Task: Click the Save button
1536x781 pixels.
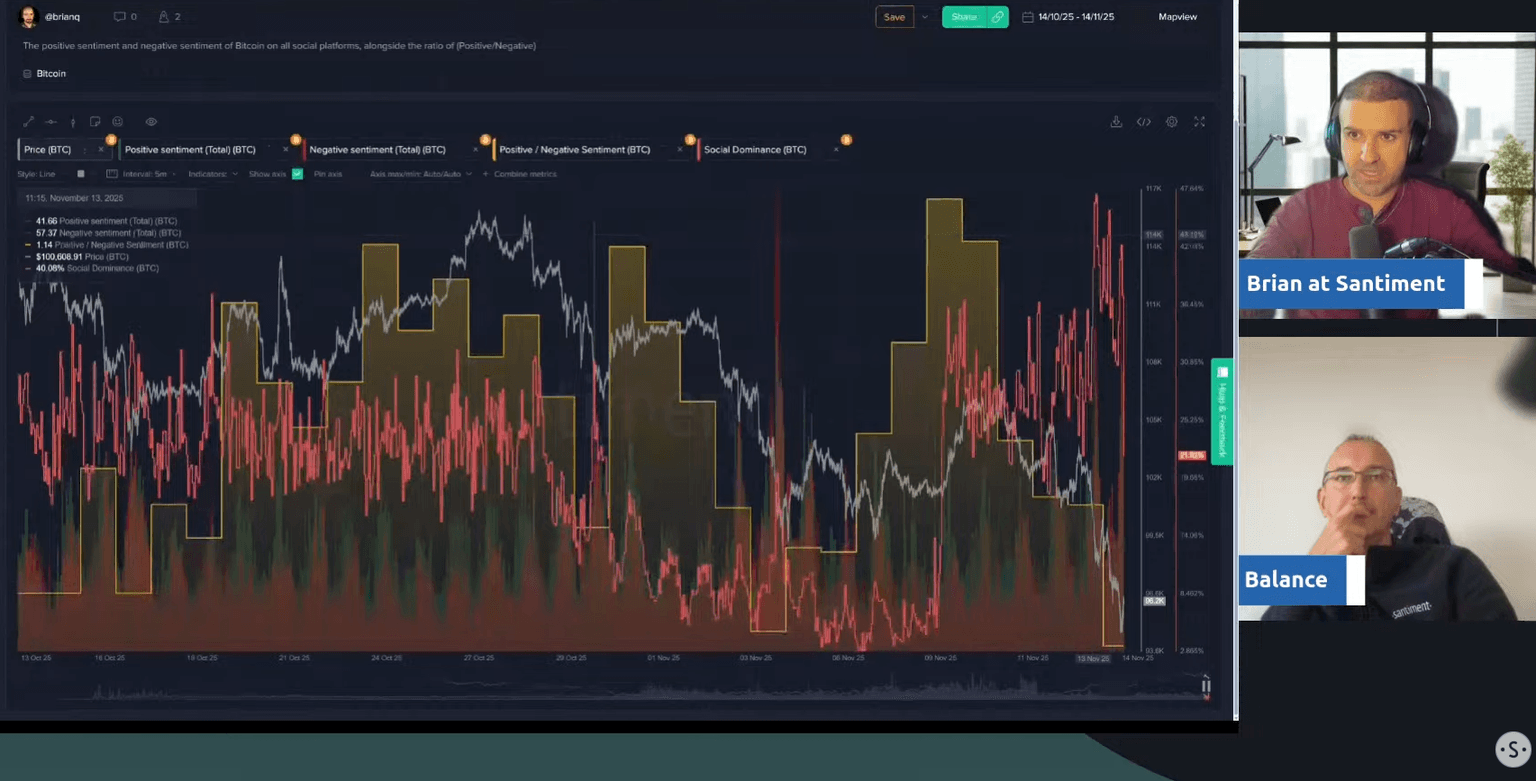Action: (x=894, y=17)
